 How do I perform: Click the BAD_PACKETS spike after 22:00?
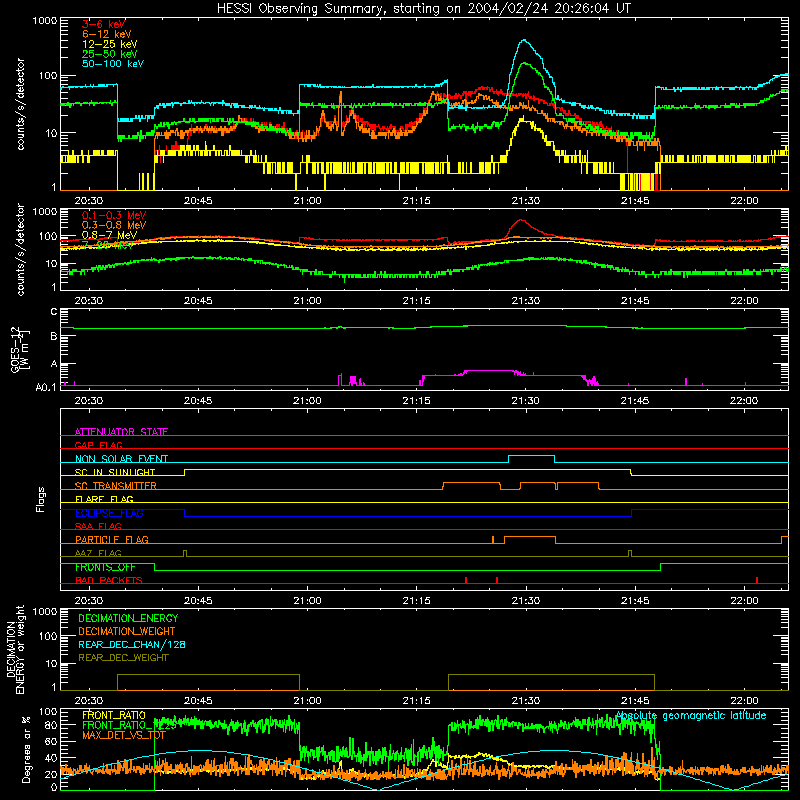point(757,580)
